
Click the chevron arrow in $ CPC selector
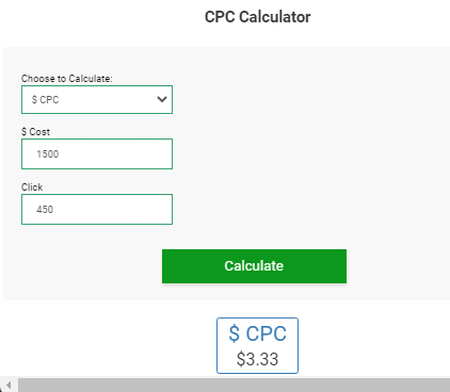(162, 99)
